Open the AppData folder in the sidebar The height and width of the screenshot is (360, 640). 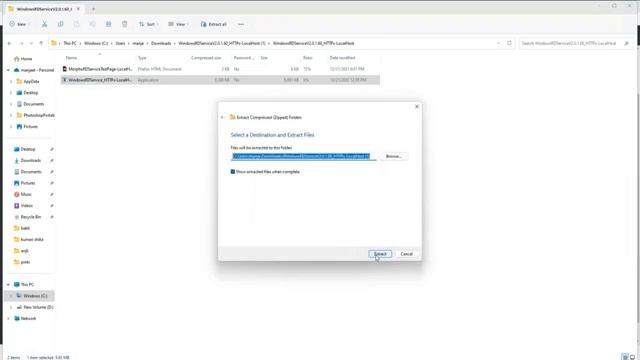[x=28, y=81]
